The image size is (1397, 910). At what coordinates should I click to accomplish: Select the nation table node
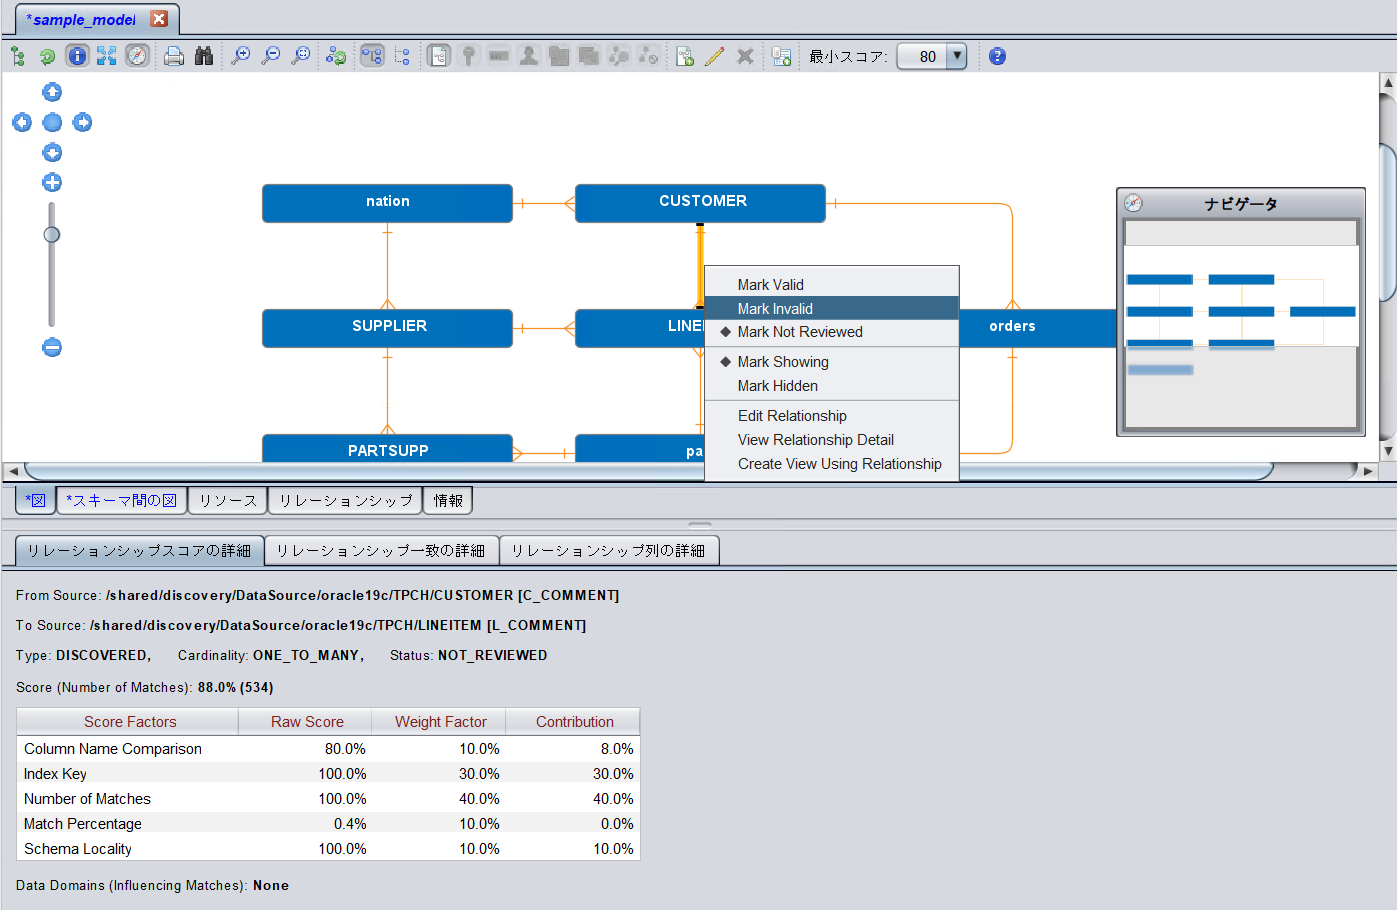(387, 202)
